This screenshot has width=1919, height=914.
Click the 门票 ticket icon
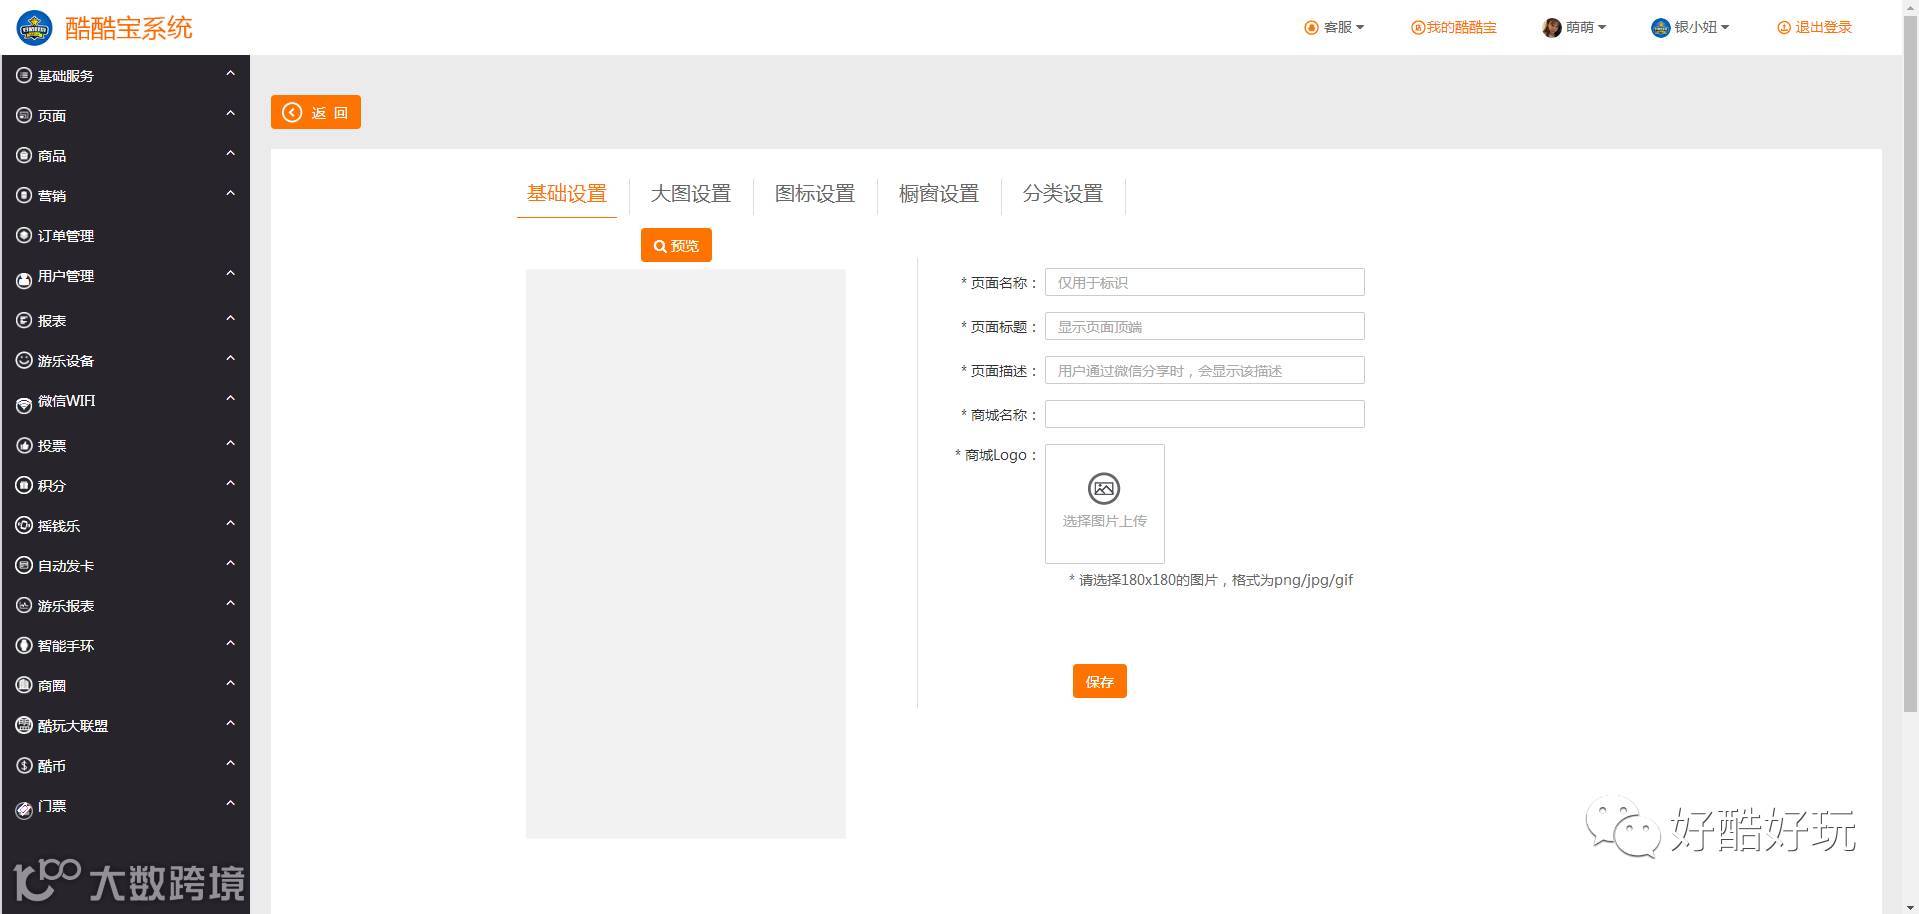24,810
